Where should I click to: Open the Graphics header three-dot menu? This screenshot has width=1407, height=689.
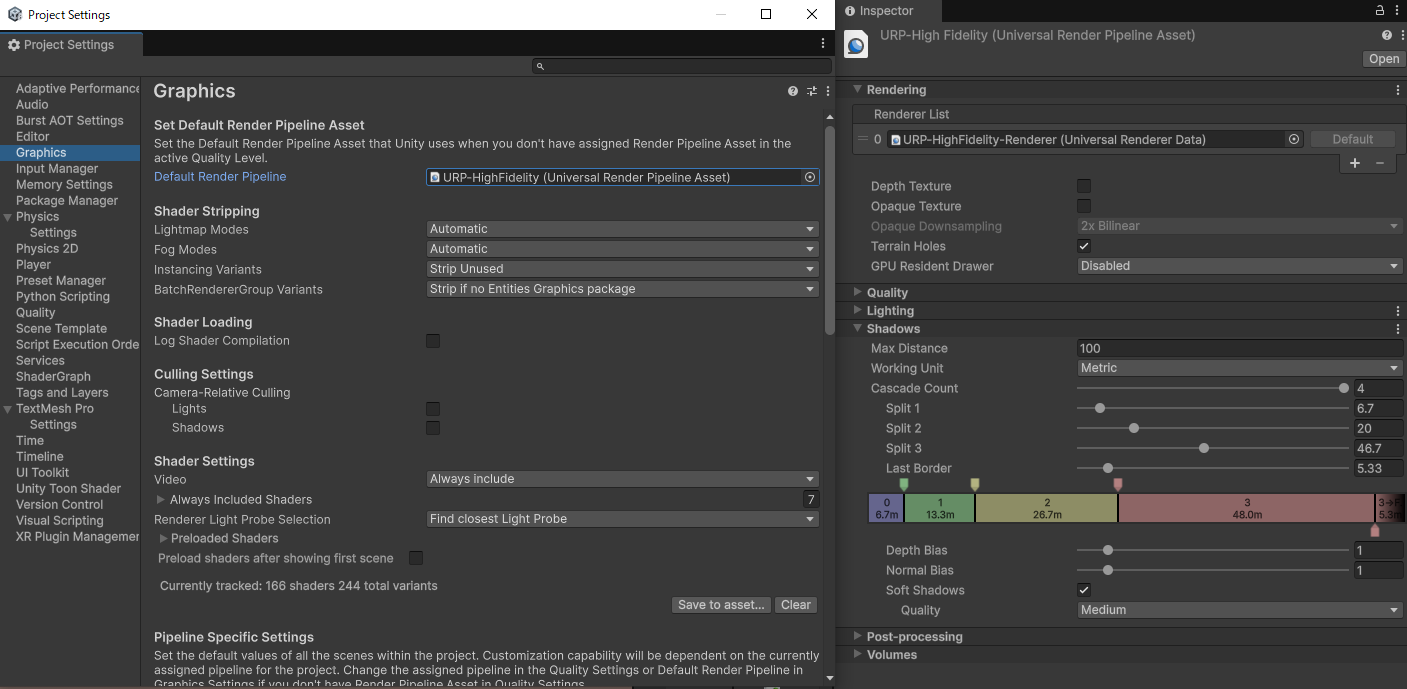point(828,91)
